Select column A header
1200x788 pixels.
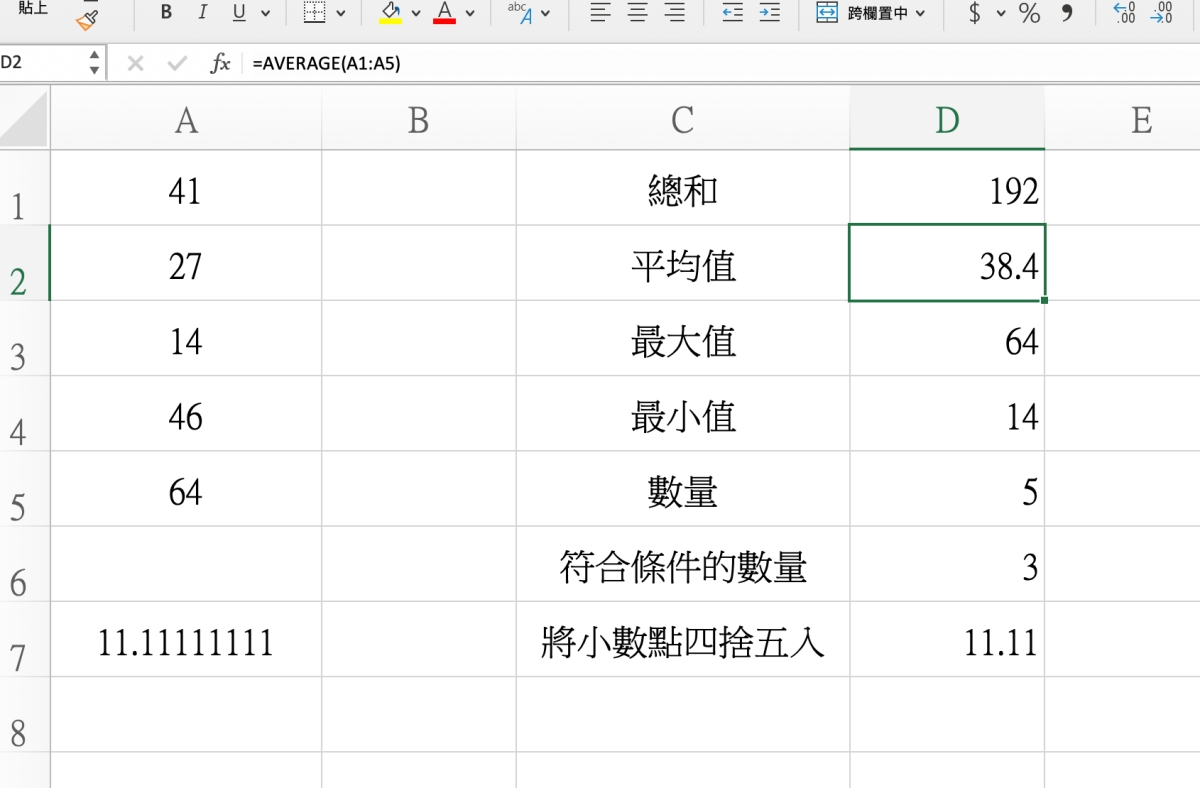click(x=186, y=119)
